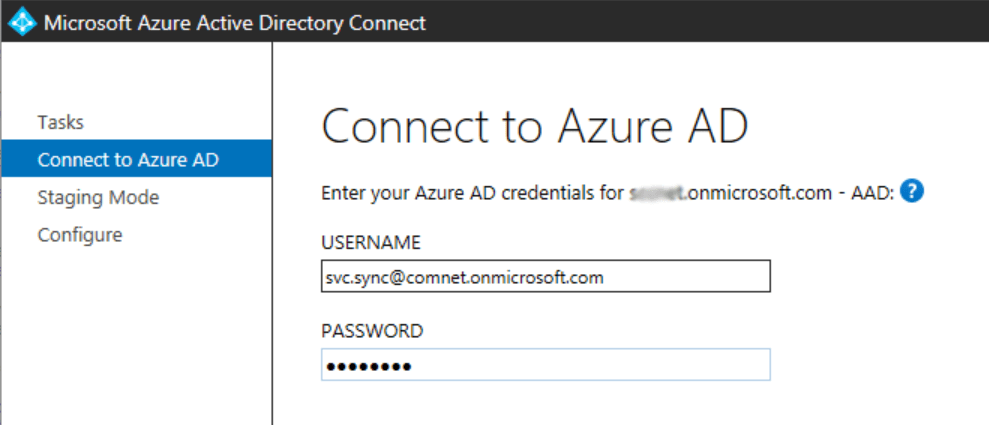989x425 pixels.
Task: Click the Azure AD Connect logo icon
Action: coord(22,22)
